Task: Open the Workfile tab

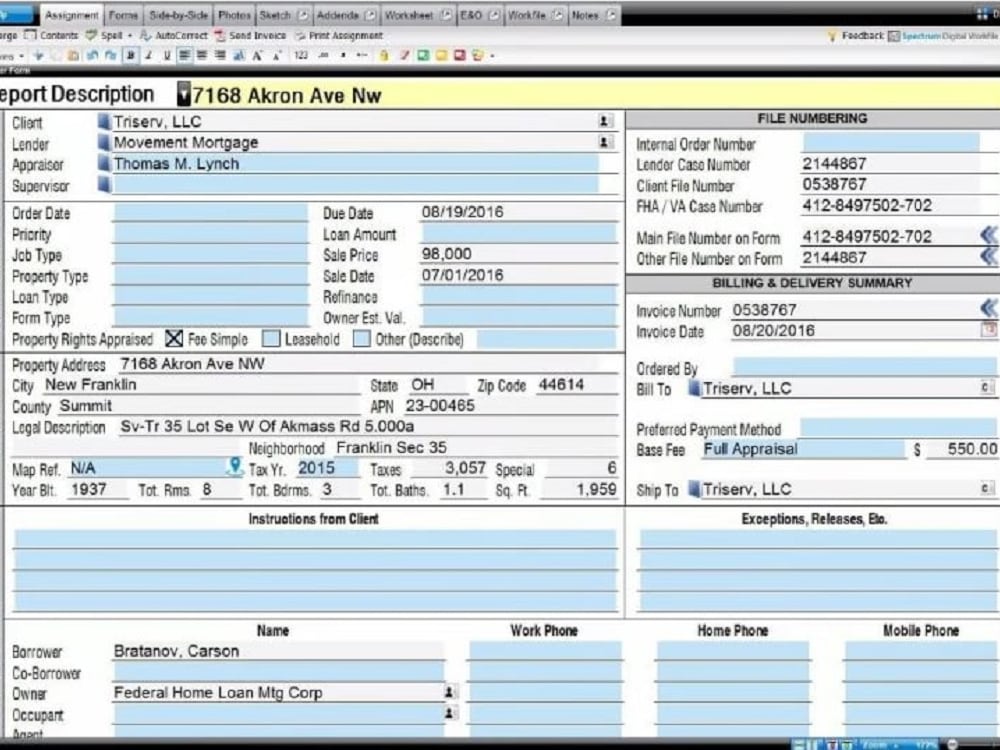Action: [536, 15]
